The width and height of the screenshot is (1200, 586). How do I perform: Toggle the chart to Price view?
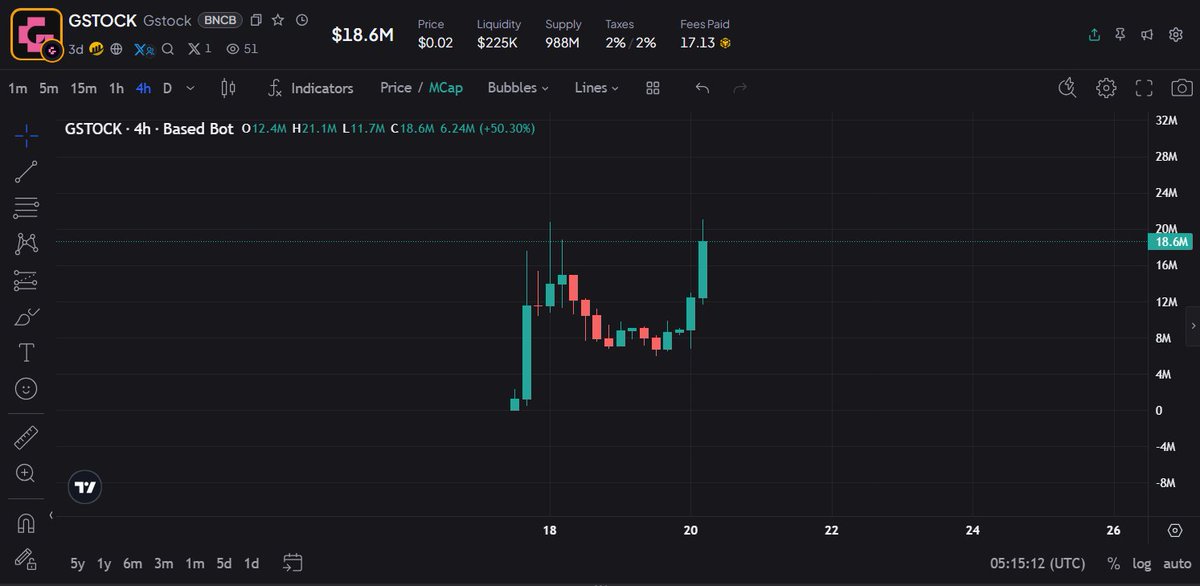[x=395, y=88]
